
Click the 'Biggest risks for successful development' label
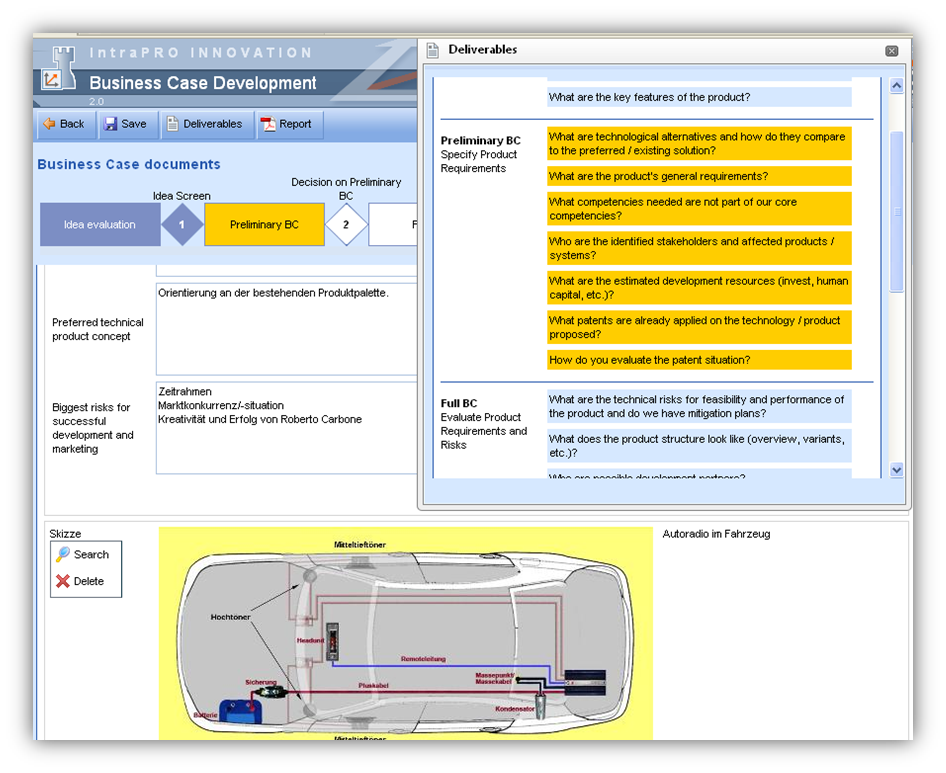93,428
